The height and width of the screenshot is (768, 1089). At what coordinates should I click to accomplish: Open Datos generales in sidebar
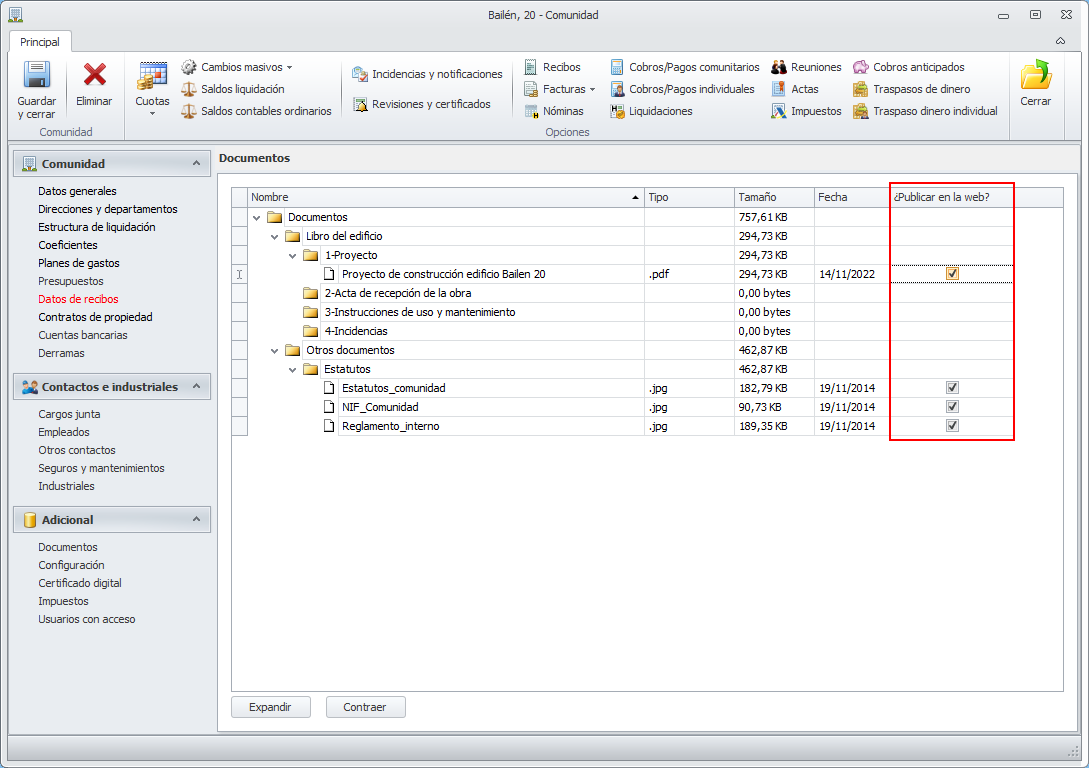click(77, 191)
